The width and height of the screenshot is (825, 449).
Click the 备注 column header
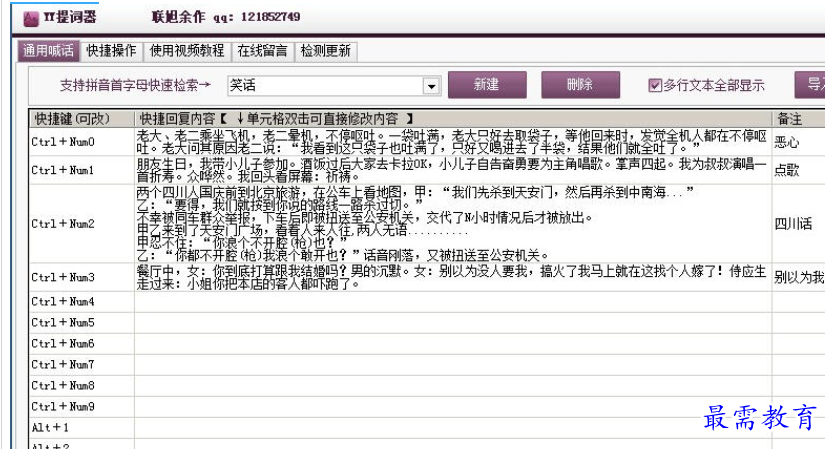pyautogui.click(x=799, y=119)
